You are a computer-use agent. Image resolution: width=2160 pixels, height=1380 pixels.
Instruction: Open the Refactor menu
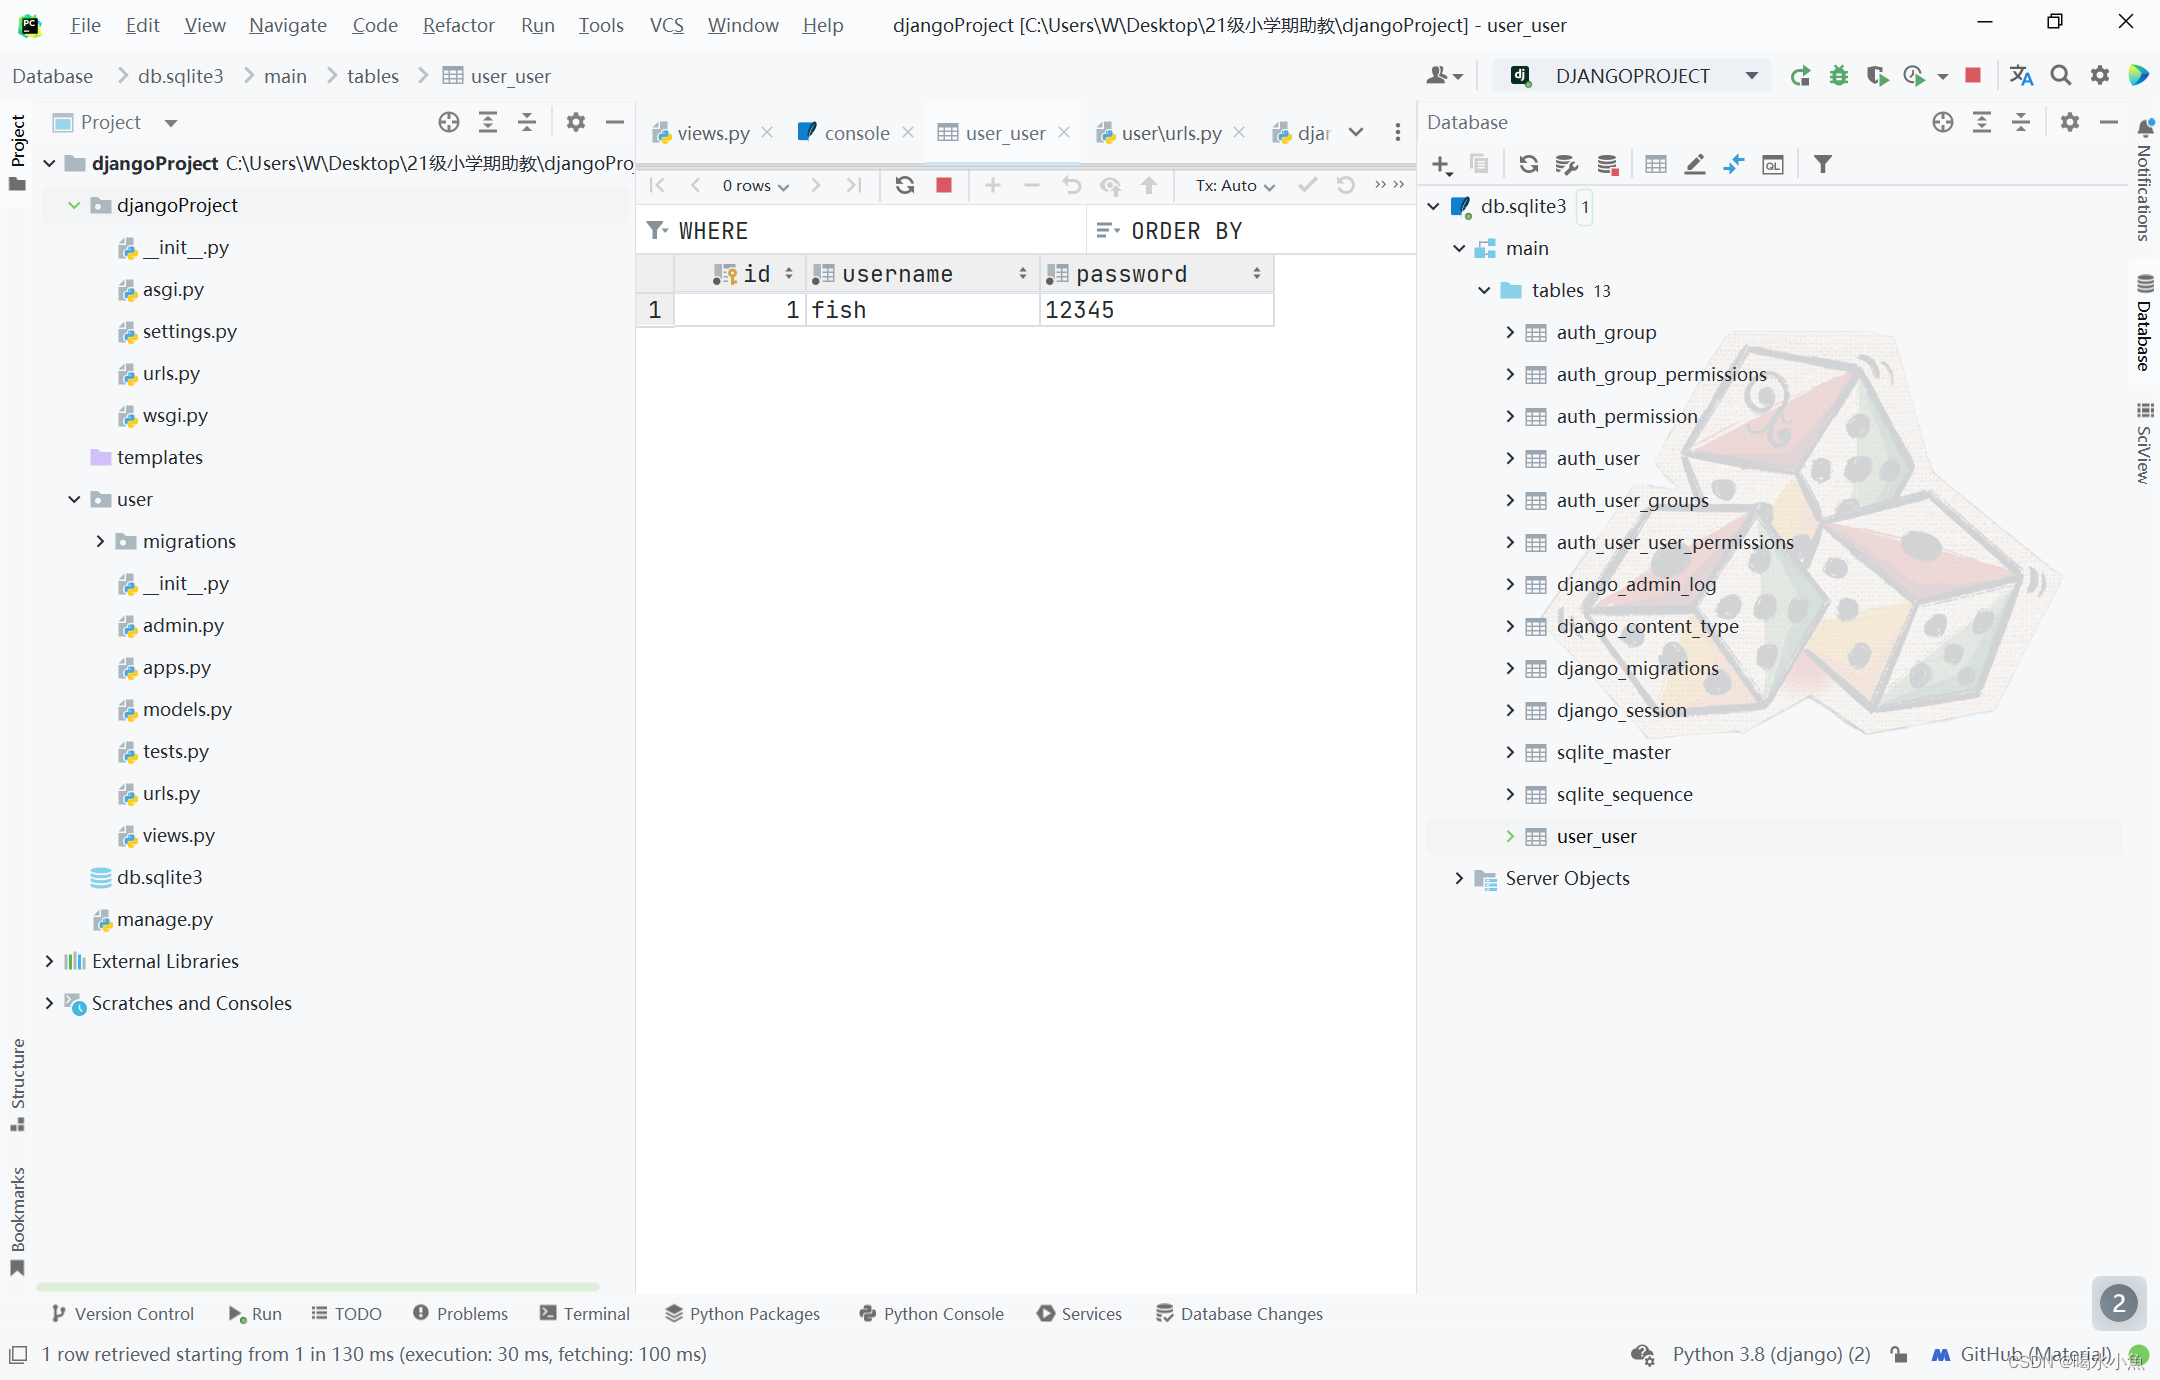coord(458,25)
